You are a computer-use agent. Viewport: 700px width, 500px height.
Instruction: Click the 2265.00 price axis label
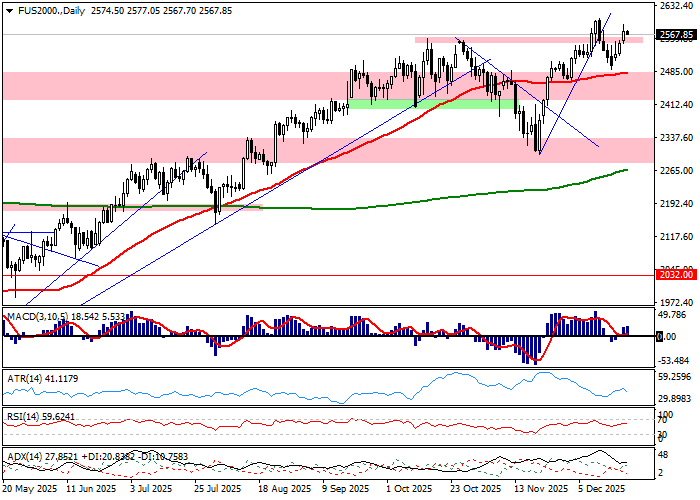point(676,170)
